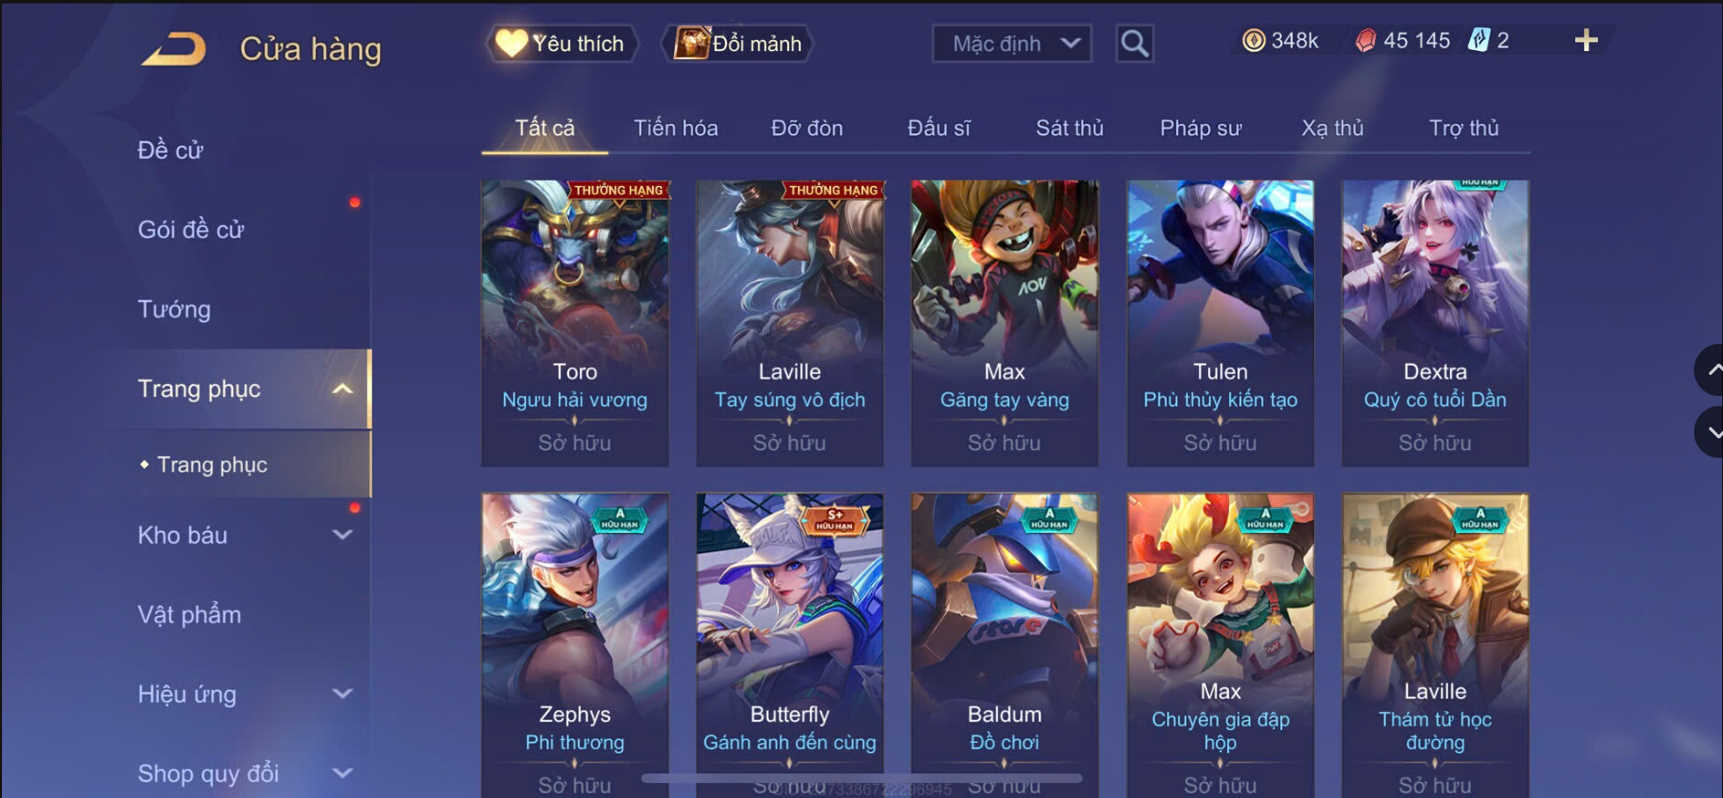This screenshot has width=1723, height=798.
Task: Expand the Hiệu ứng sidebar section
Action: [x=342, y=694]
